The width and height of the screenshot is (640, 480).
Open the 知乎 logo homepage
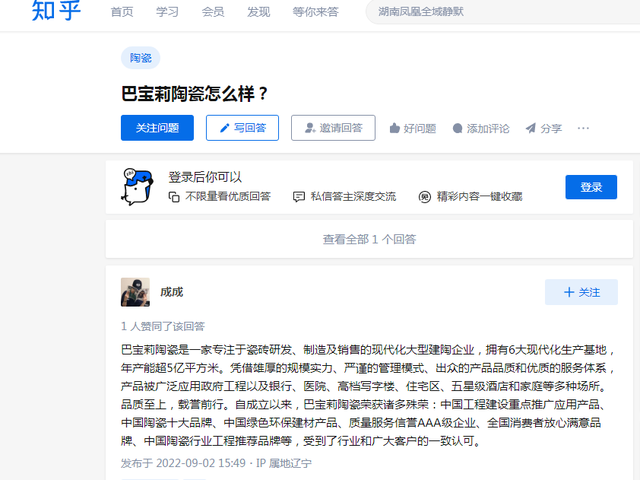pyautogui.click(x=56, y=10)
